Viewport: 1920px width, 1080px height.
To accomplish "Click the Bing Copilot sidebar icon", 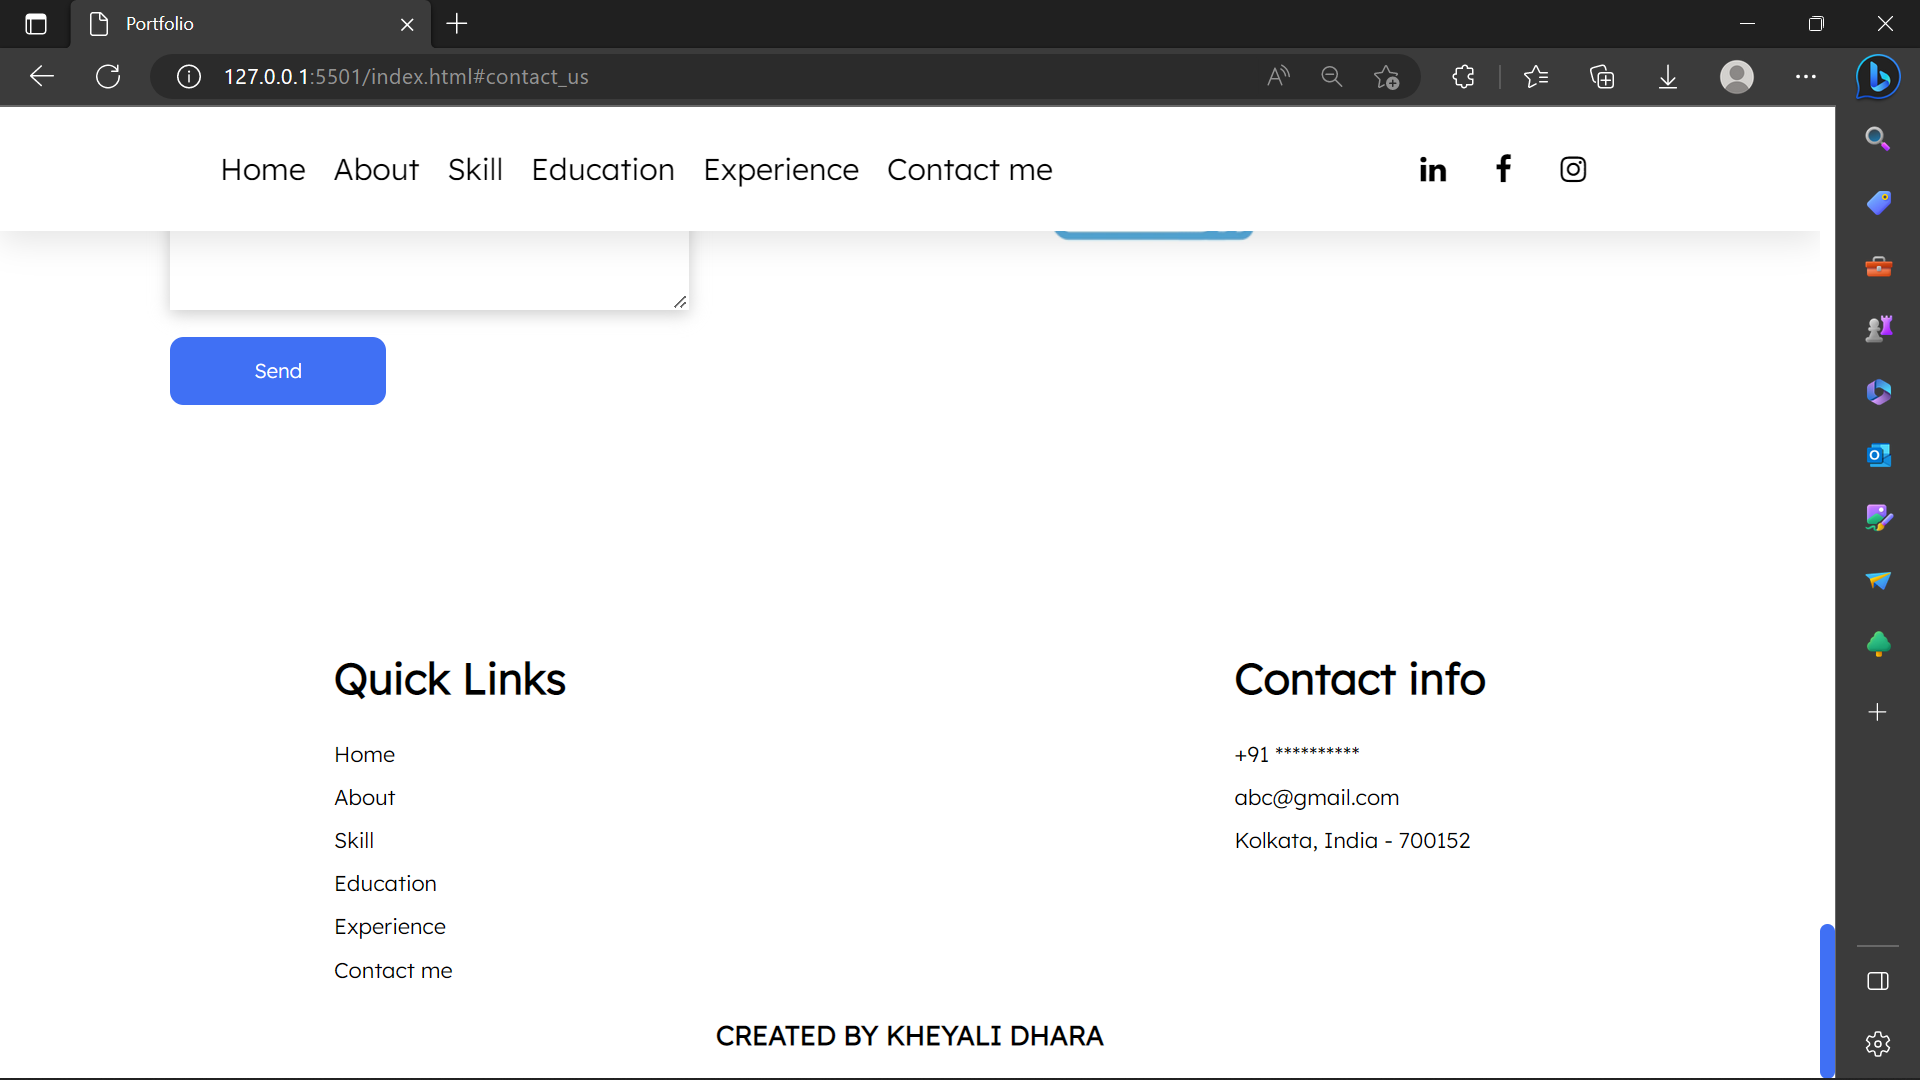I will coord(1878,77).
